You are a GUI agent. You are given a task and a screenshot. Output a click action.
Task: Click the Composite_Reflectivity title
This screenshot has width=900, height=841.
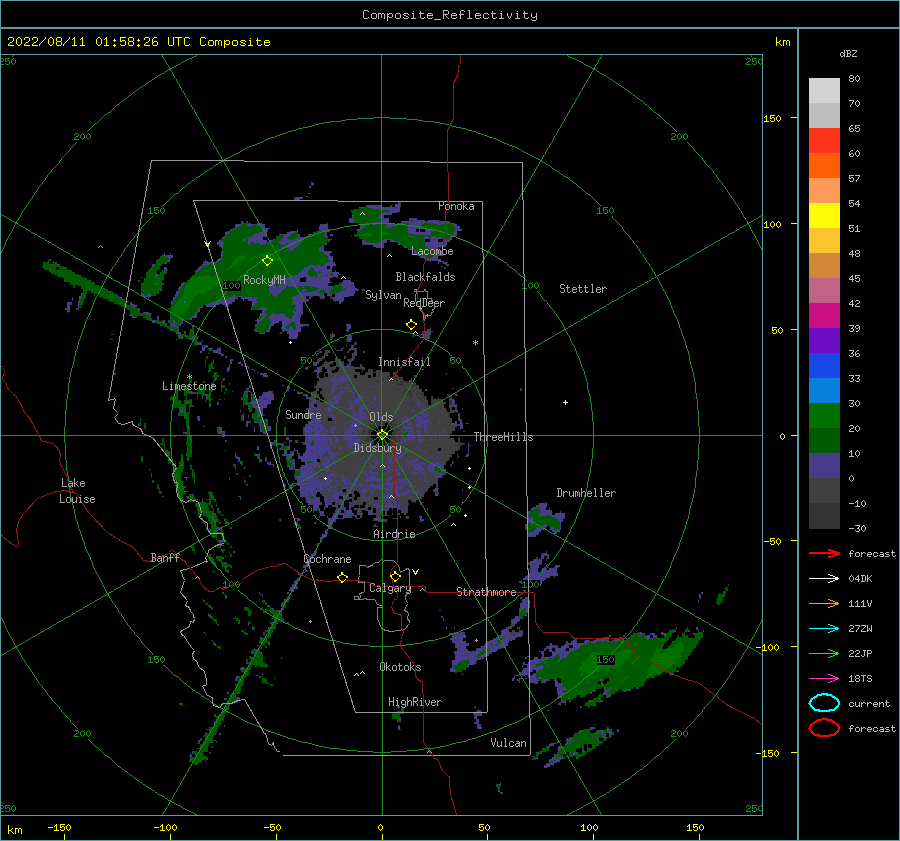click(x=450, y=15)
